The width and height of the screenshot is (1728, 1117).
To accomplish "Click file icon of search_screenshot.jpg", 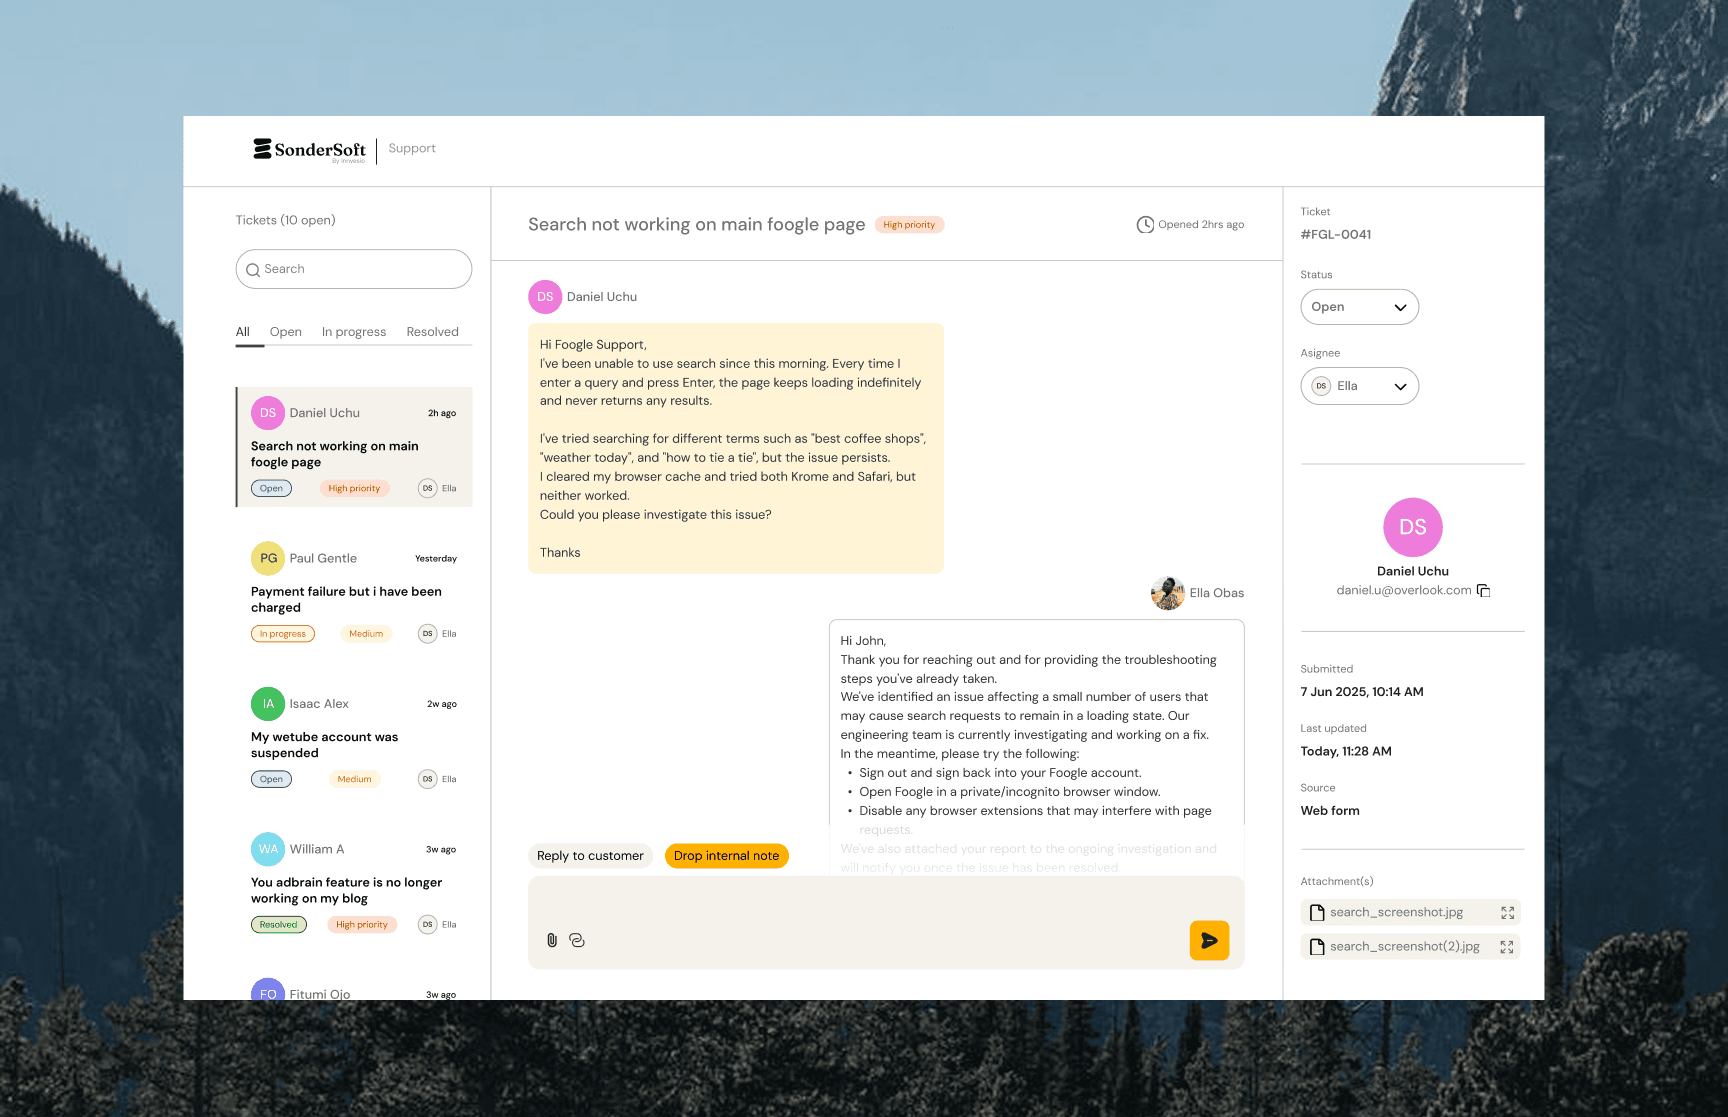I will point(1317,912).
